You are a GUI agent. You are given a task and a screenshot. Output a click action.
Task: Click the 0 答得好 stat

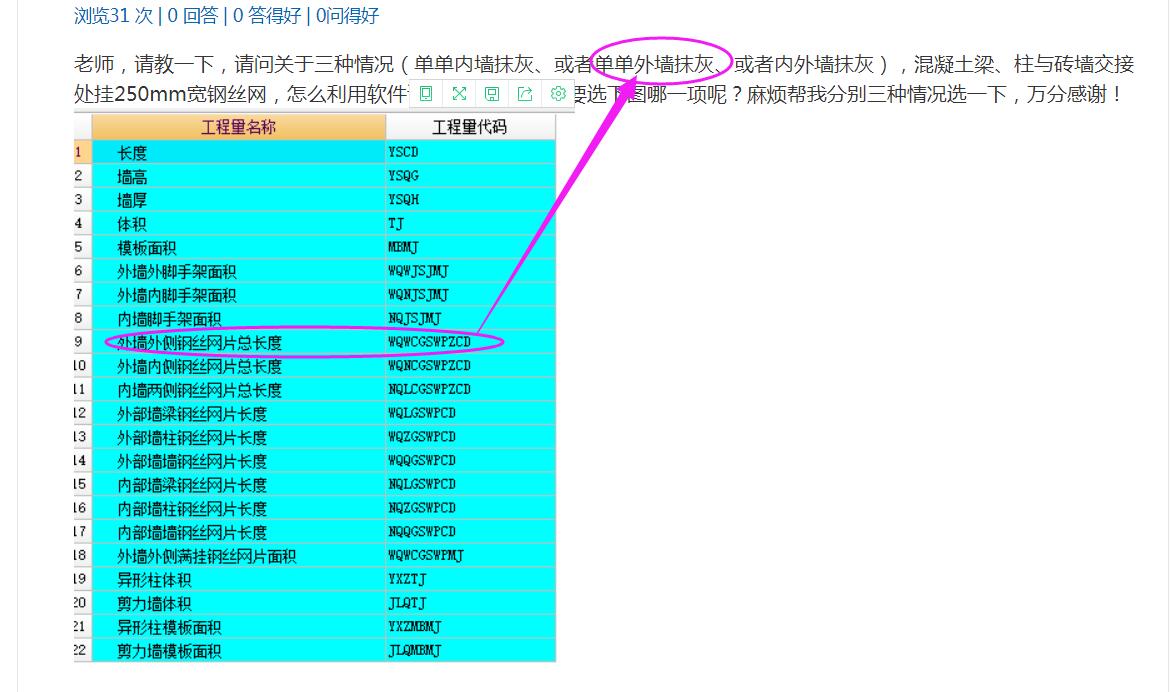(267, 16)
